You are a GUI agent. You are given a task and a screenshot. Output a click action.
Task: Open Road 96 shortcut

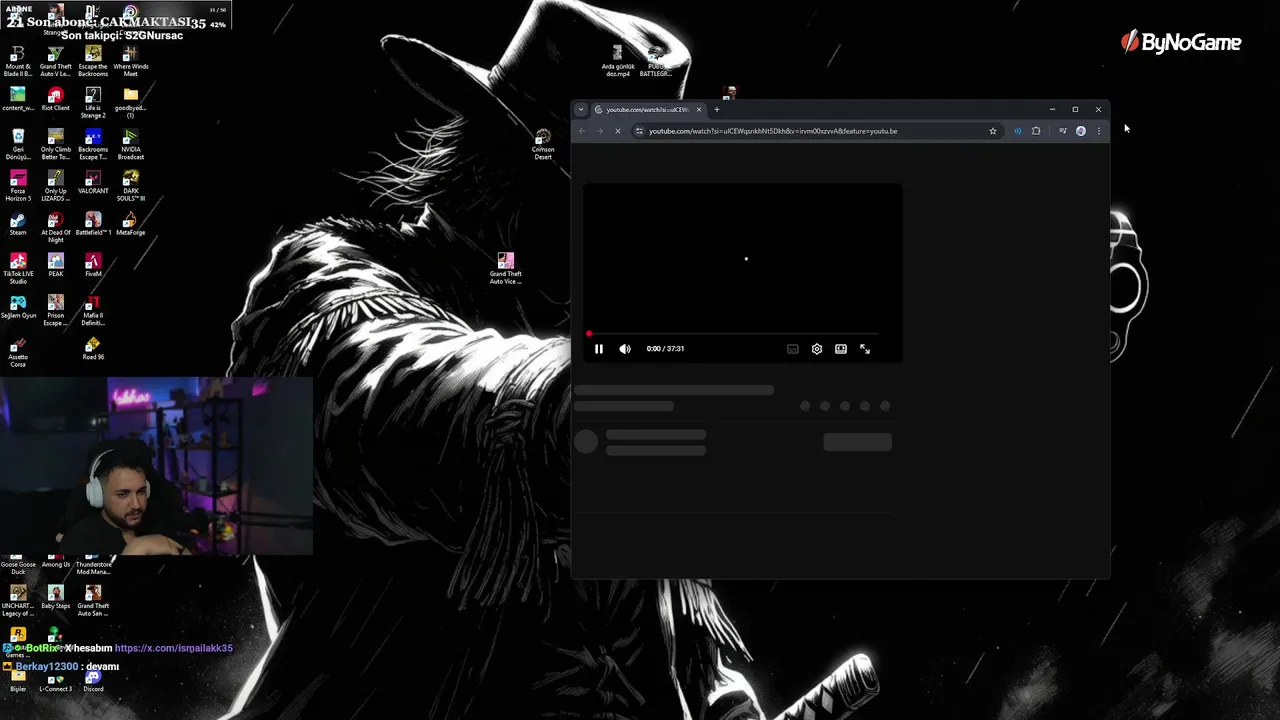point(93,348)
